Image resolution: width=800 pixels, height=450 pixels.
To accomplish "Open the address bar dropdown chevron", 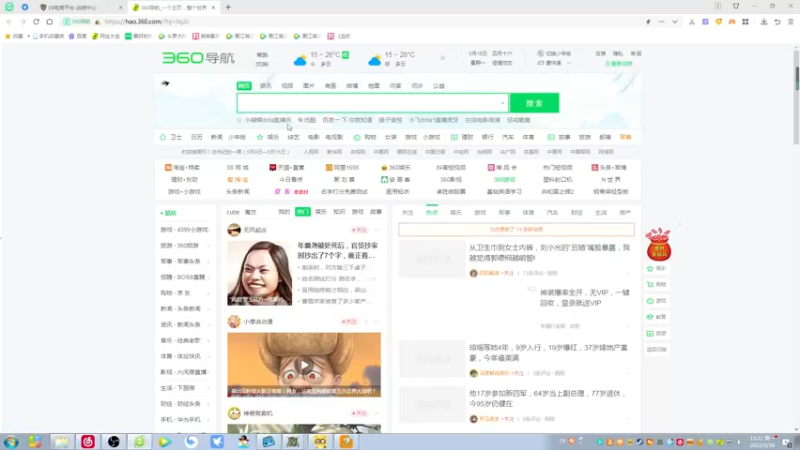I will [674, 22].
